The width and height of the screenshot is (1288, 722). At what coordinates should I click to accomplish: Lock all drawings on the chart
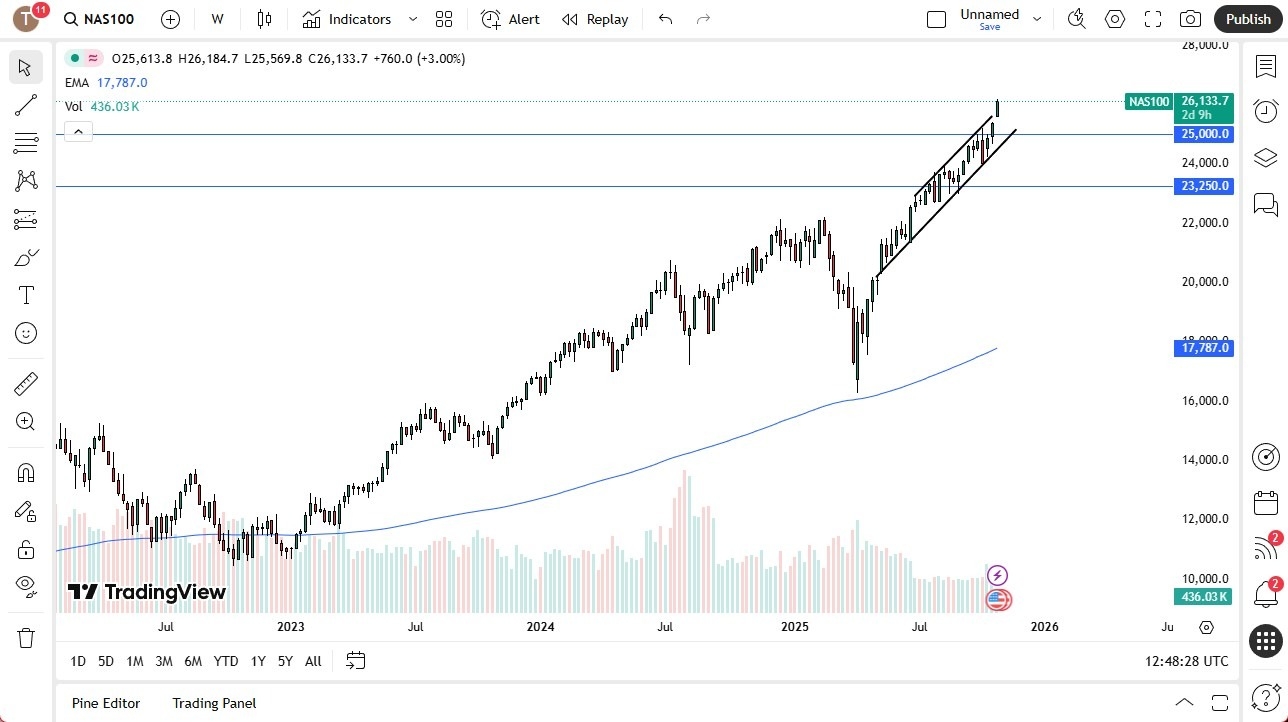[x=26, y=549]
